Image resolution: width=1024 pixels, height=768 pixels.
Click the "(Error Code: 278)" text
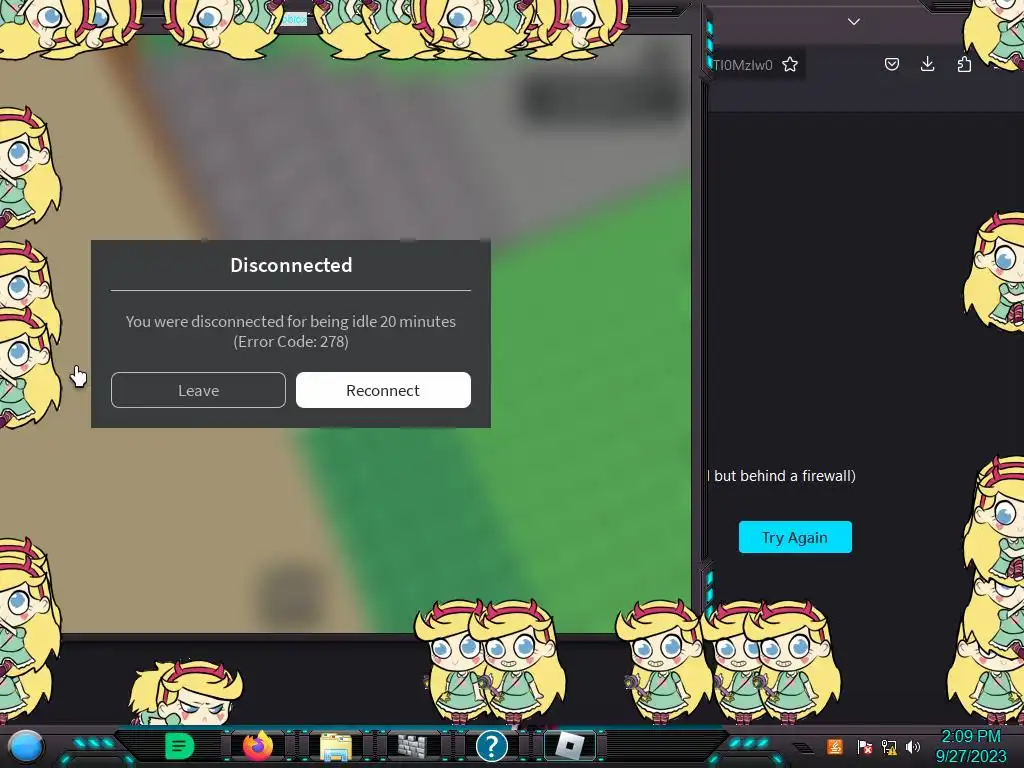(291, 342)
